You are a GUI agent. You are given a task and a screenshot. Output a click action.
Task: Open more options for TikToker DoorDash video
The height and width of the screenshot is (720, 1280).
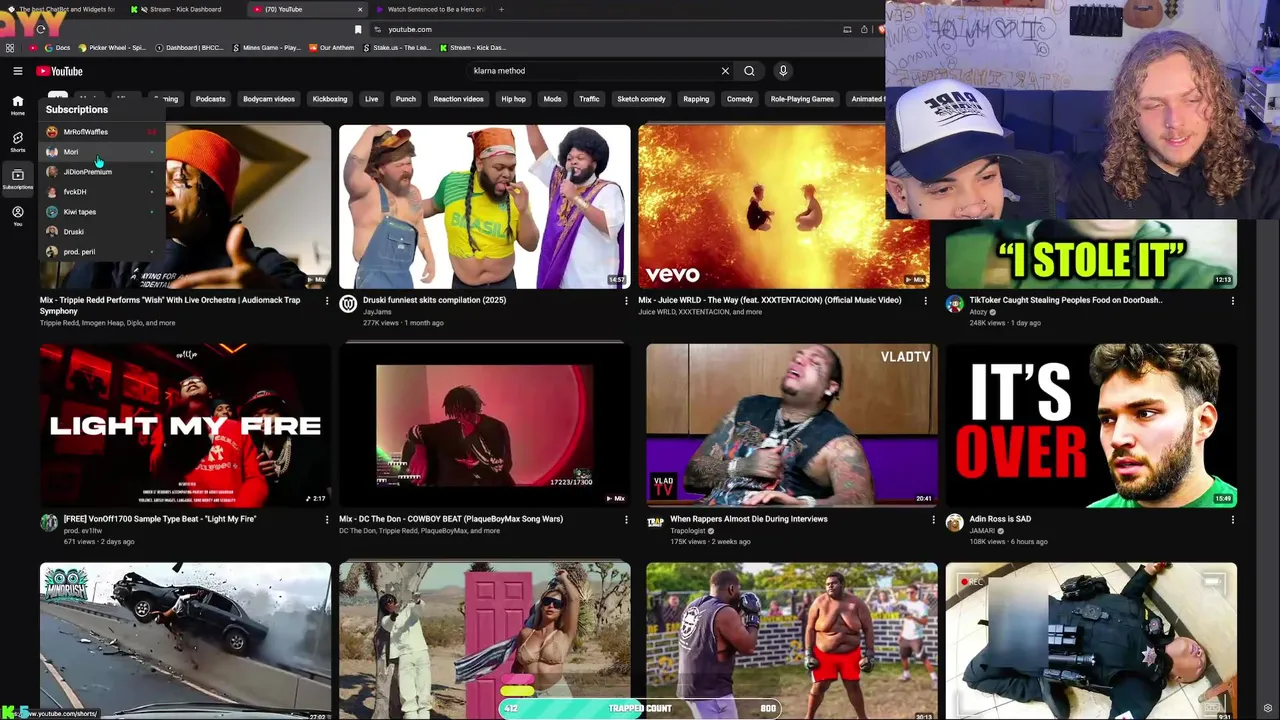coord(1232,300)
